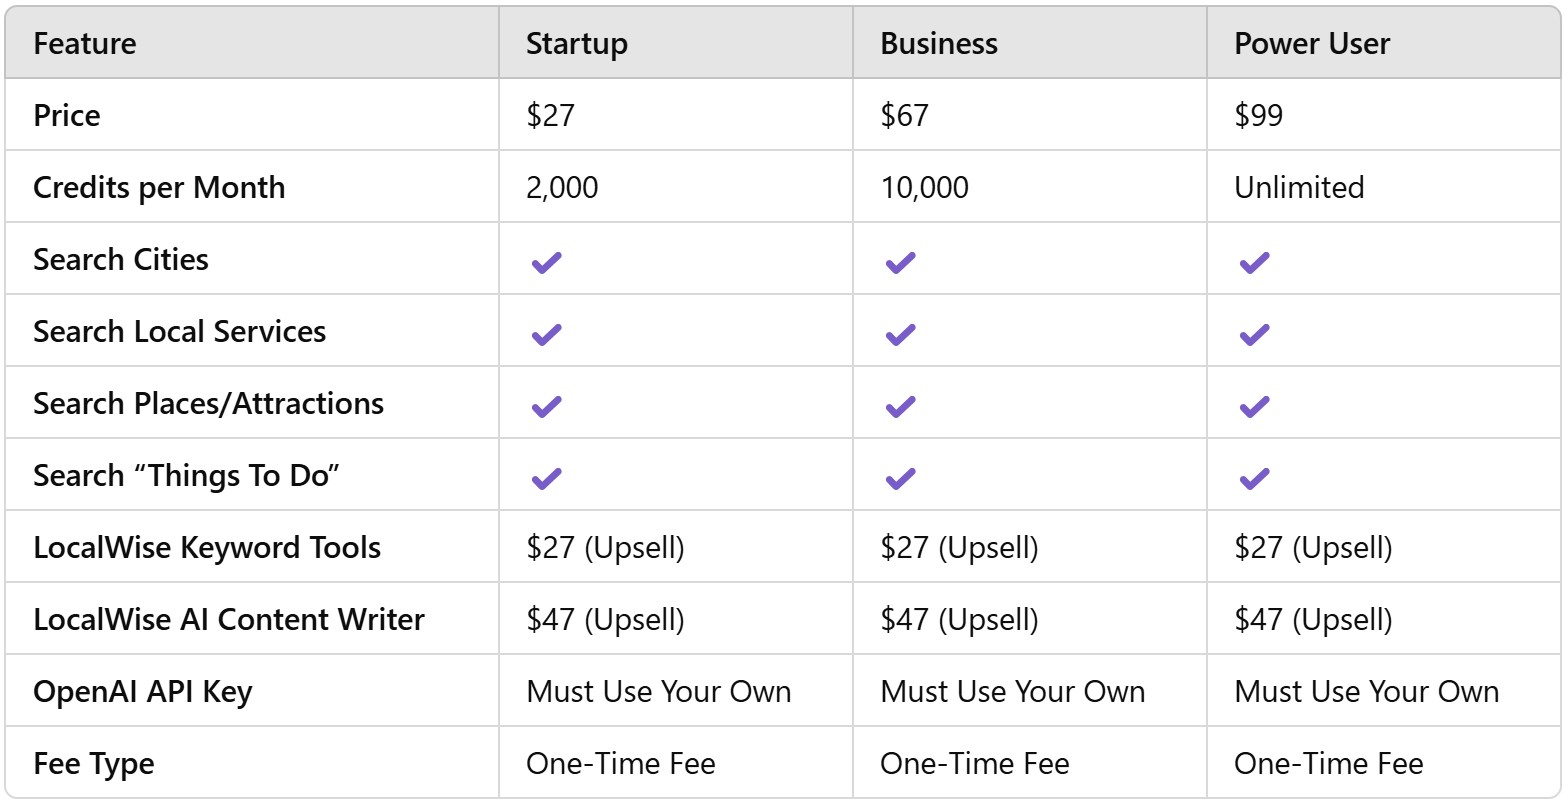Click Business checkmark for Search Local Services
The image size is (1568, 805).
(900, 334)
